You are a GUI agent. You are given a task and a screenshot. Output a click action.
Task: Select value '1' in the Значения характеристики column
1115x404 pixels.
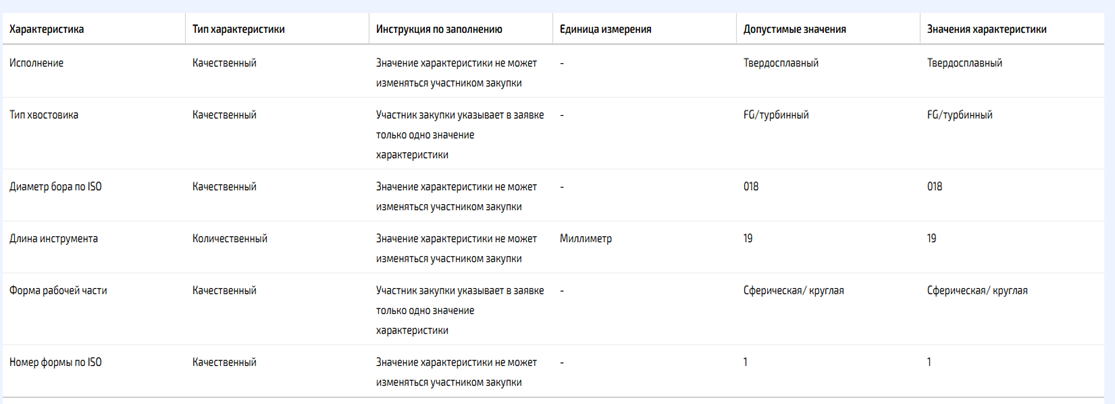click(929, 363)
